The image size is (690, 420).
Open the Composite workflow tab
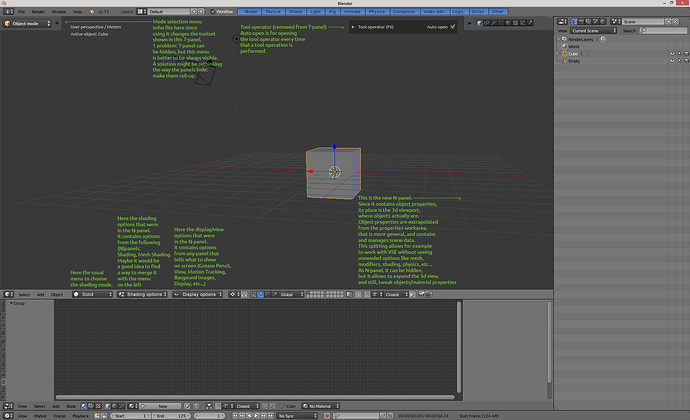pyautogui.click(x=404, y=11)
